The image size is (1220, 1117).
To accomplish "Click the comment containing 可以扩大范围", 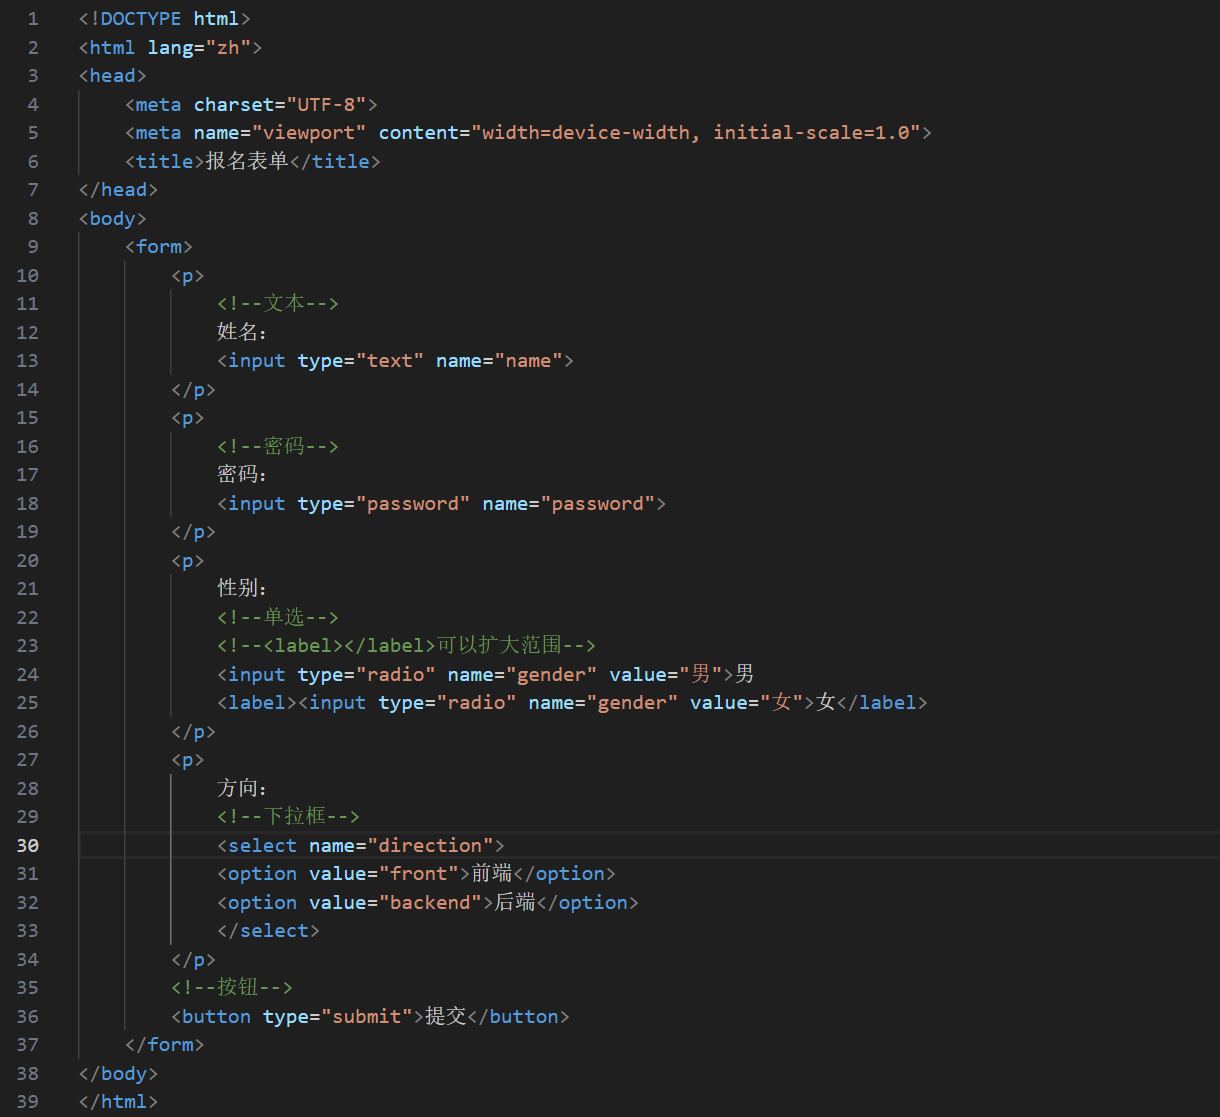I will pos(407,645).
